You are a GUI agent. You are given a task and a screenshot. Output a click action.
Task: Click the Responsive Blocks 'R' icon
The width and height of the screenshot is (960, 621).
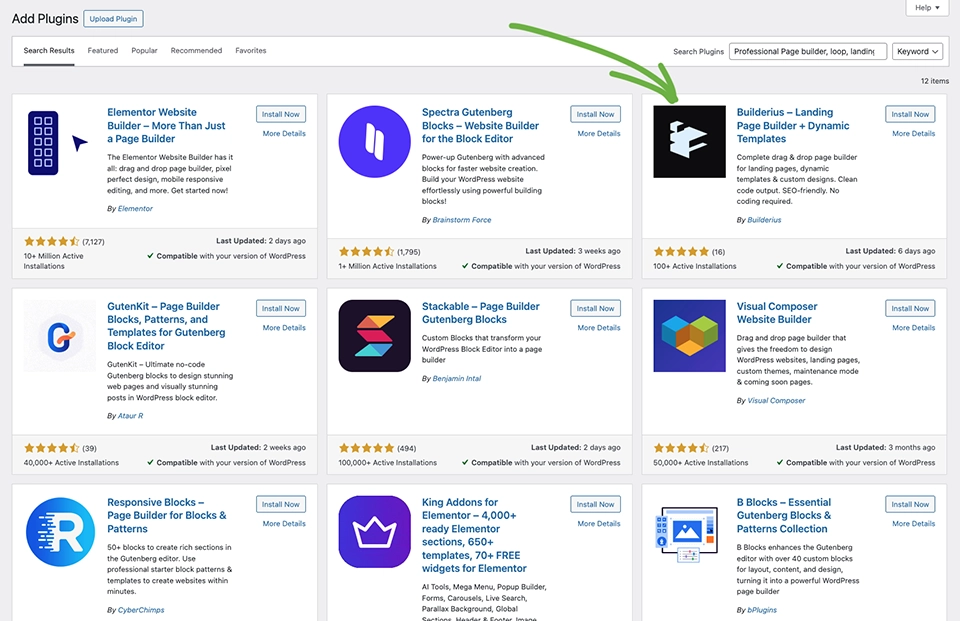pyautogui.click(x=59, y=530)
